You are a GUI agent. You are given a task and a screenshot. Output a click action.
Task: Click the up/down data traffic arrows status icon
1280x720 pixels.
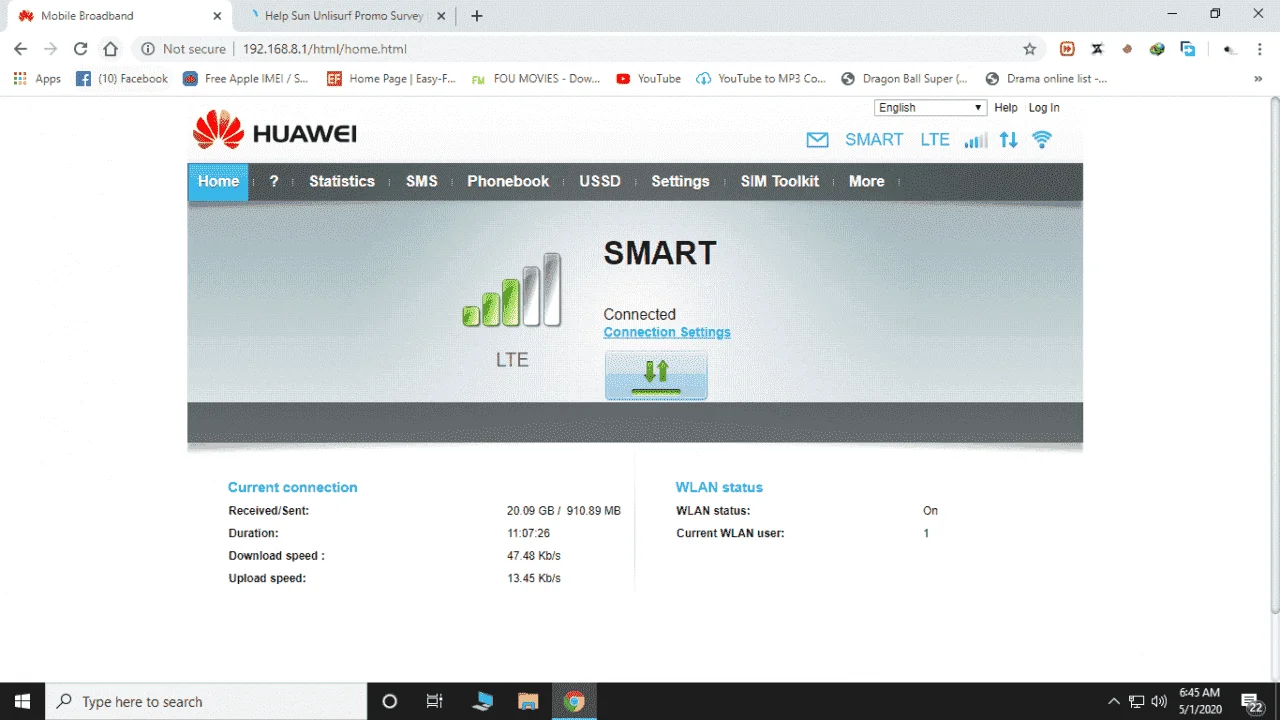pos(1008,140)
